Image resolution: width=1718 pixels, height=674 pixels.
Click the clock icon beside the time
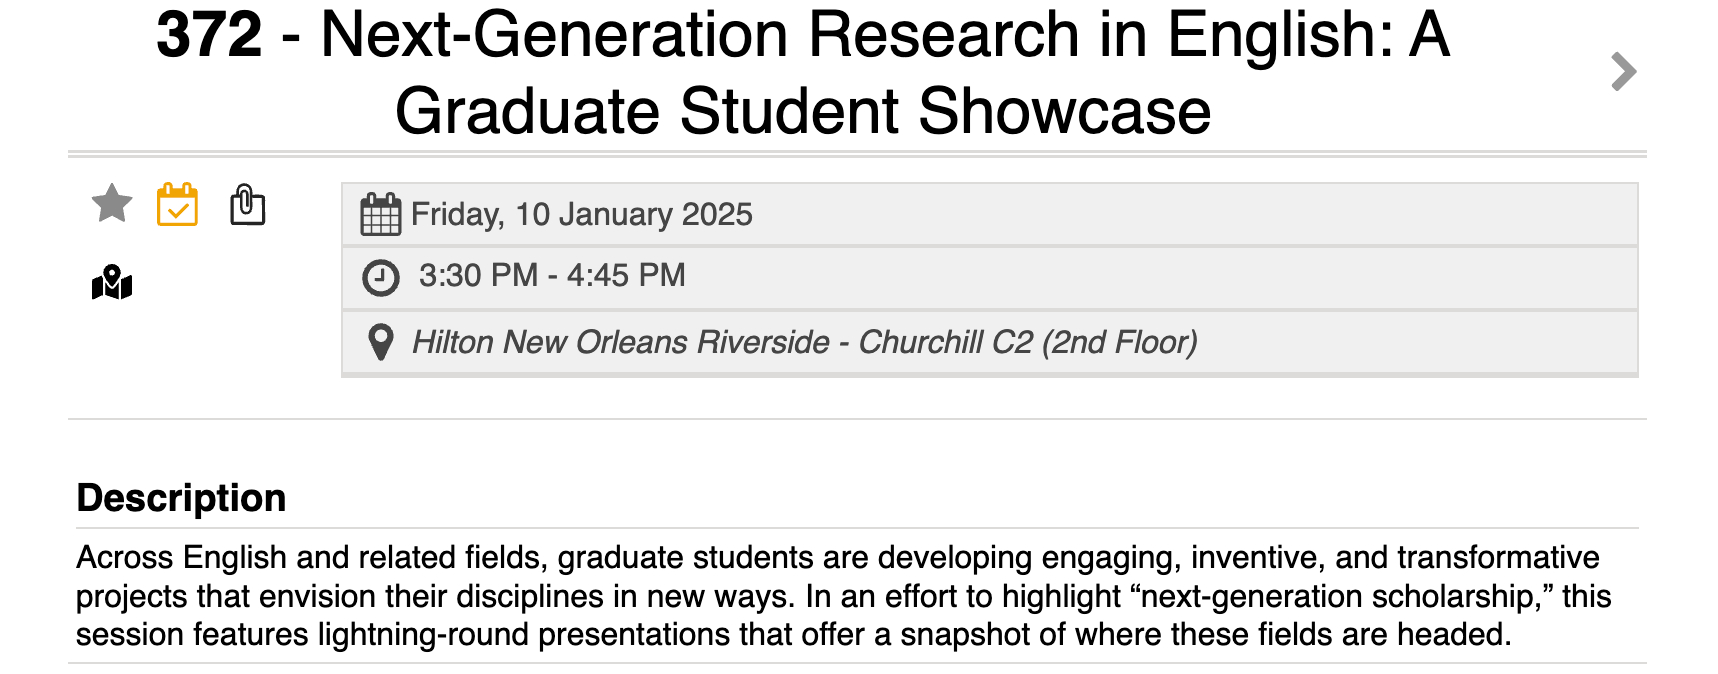pyautogui.click(x=380, y=277)
